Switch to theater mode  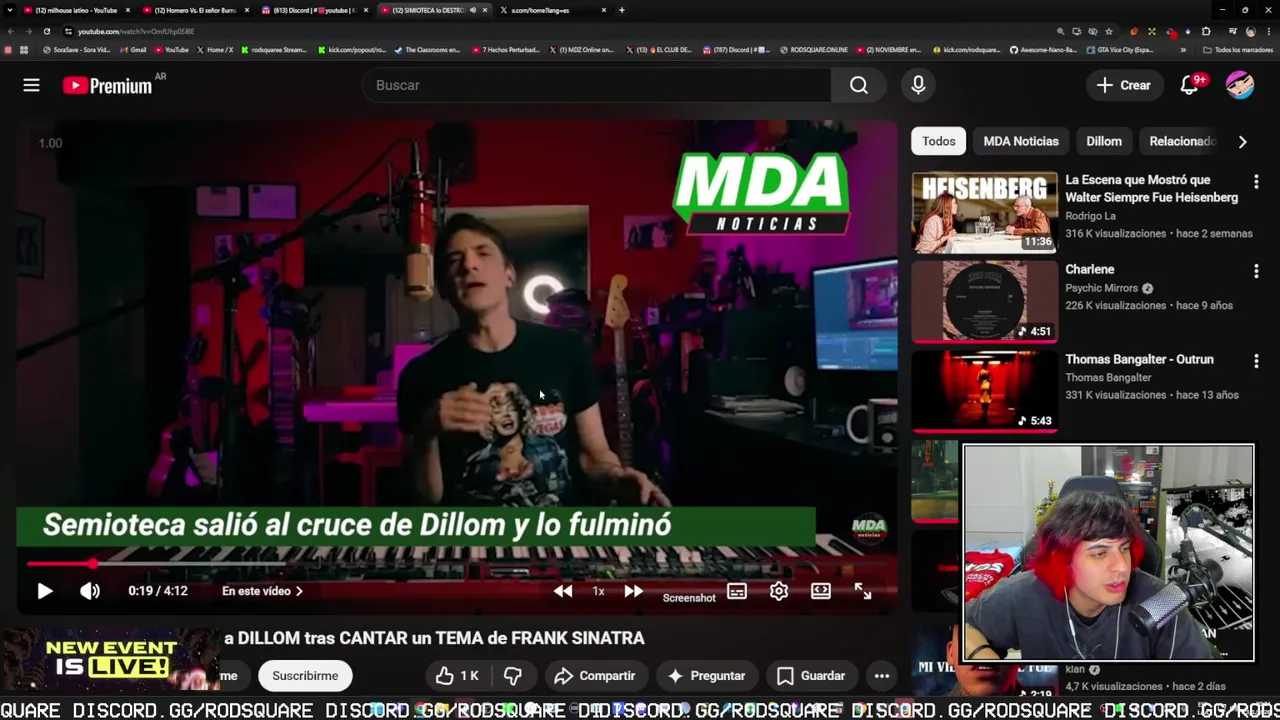pos(821,591)
